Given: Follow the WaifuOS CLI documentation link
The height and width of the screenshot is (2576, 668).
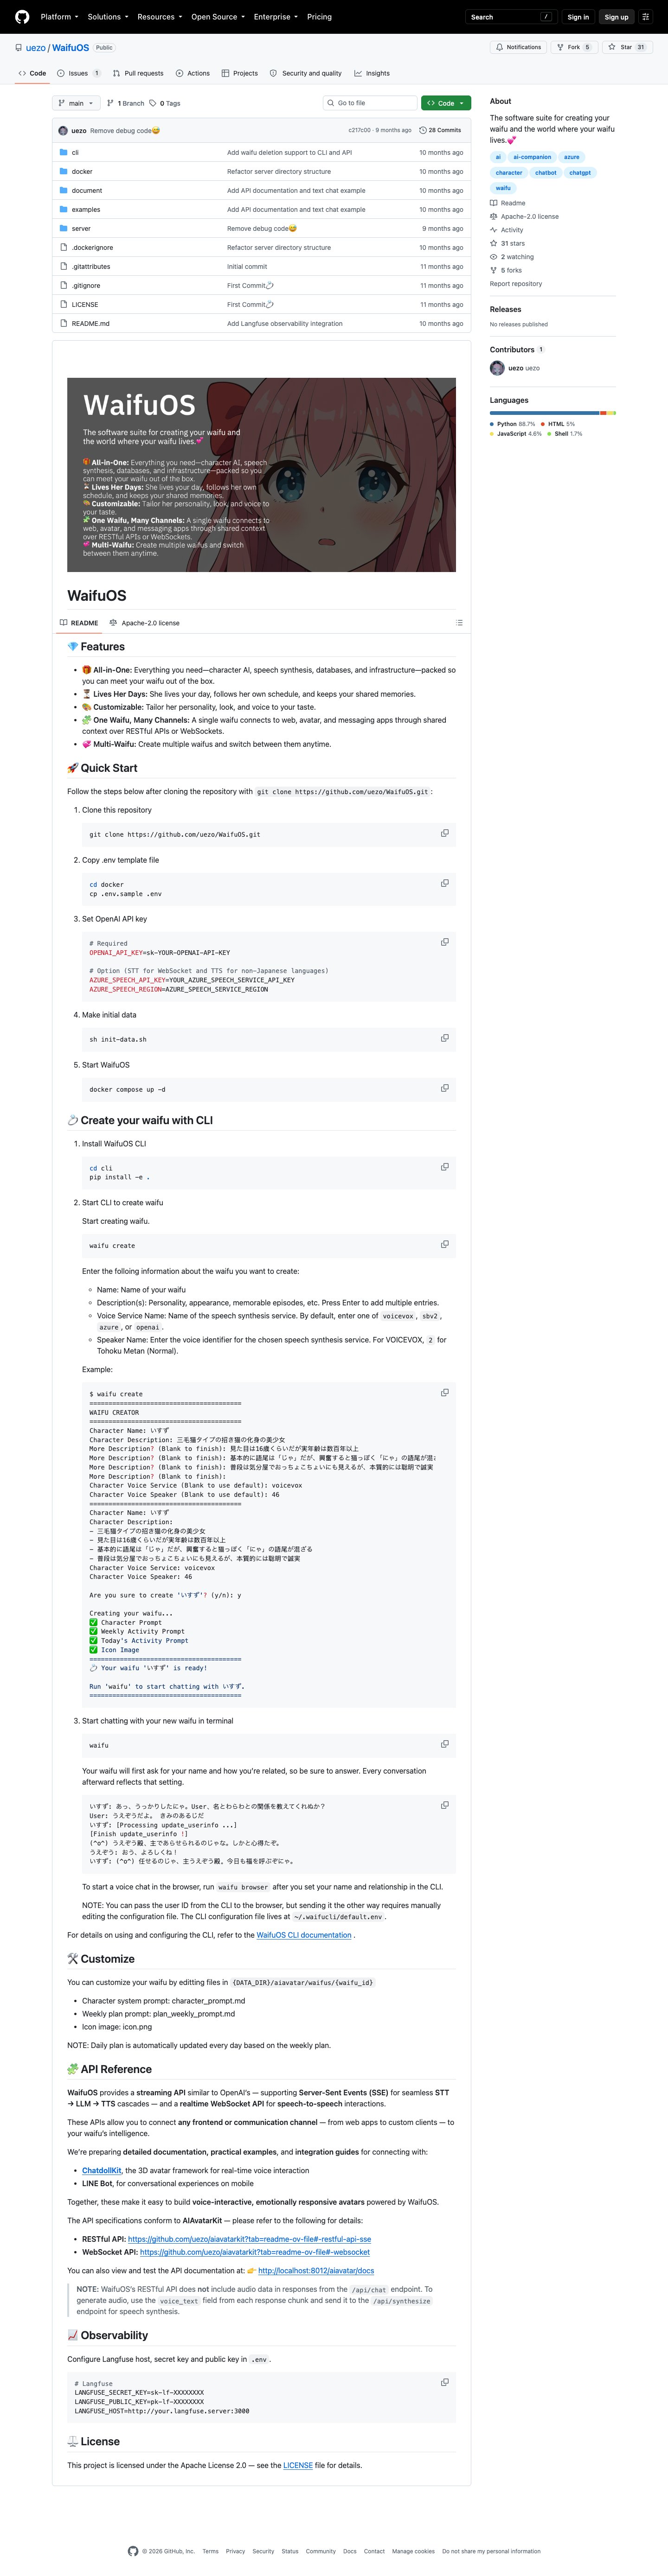Looking at the screenshot, I should tap(304, 1935).
